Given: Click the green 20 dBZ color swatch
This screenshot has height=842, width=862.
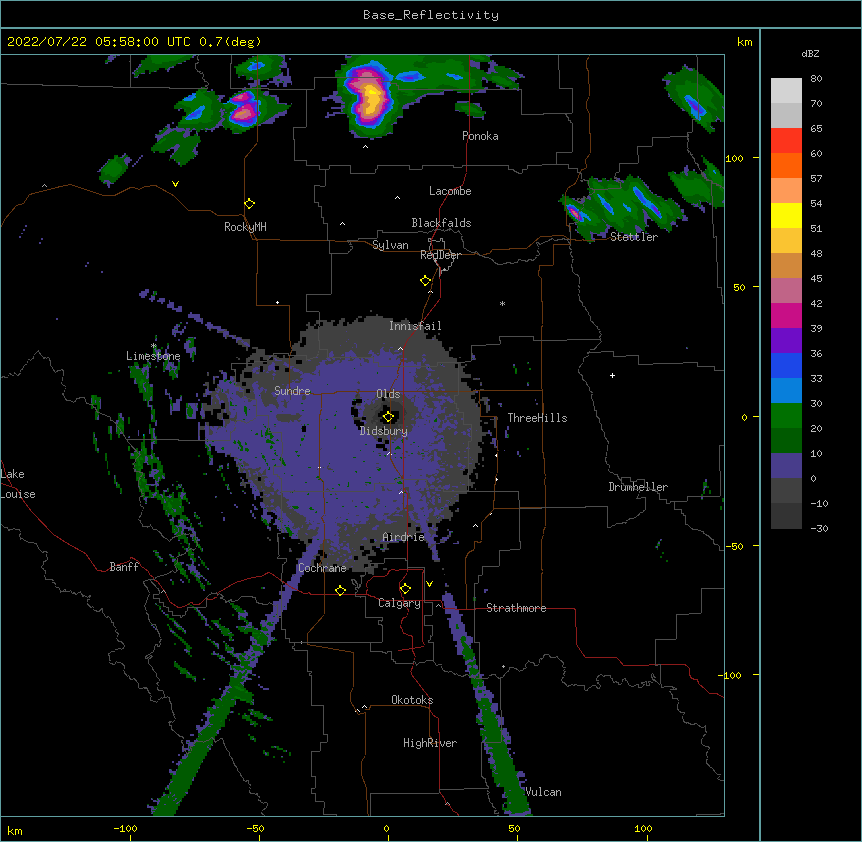Looking at the screenshot, I should tap(786, 416).
